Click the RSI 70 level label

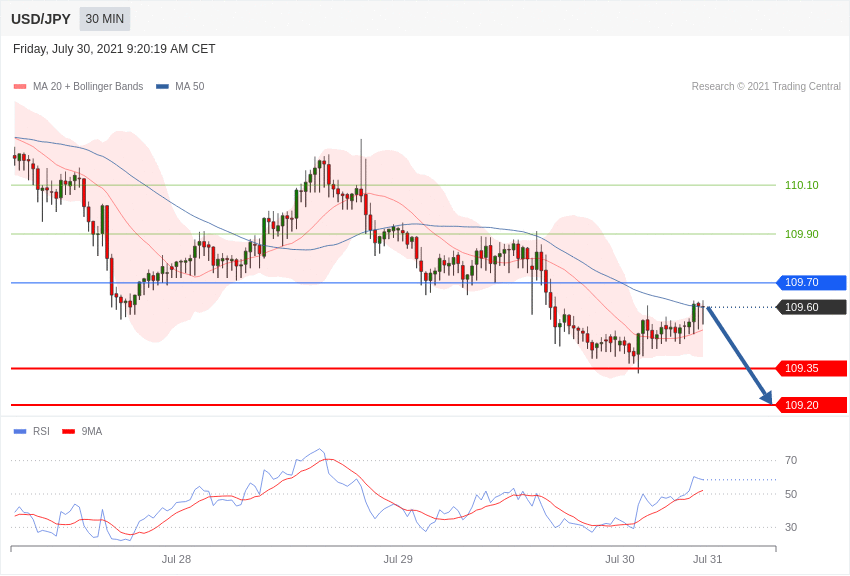click(x=791, y=461)
